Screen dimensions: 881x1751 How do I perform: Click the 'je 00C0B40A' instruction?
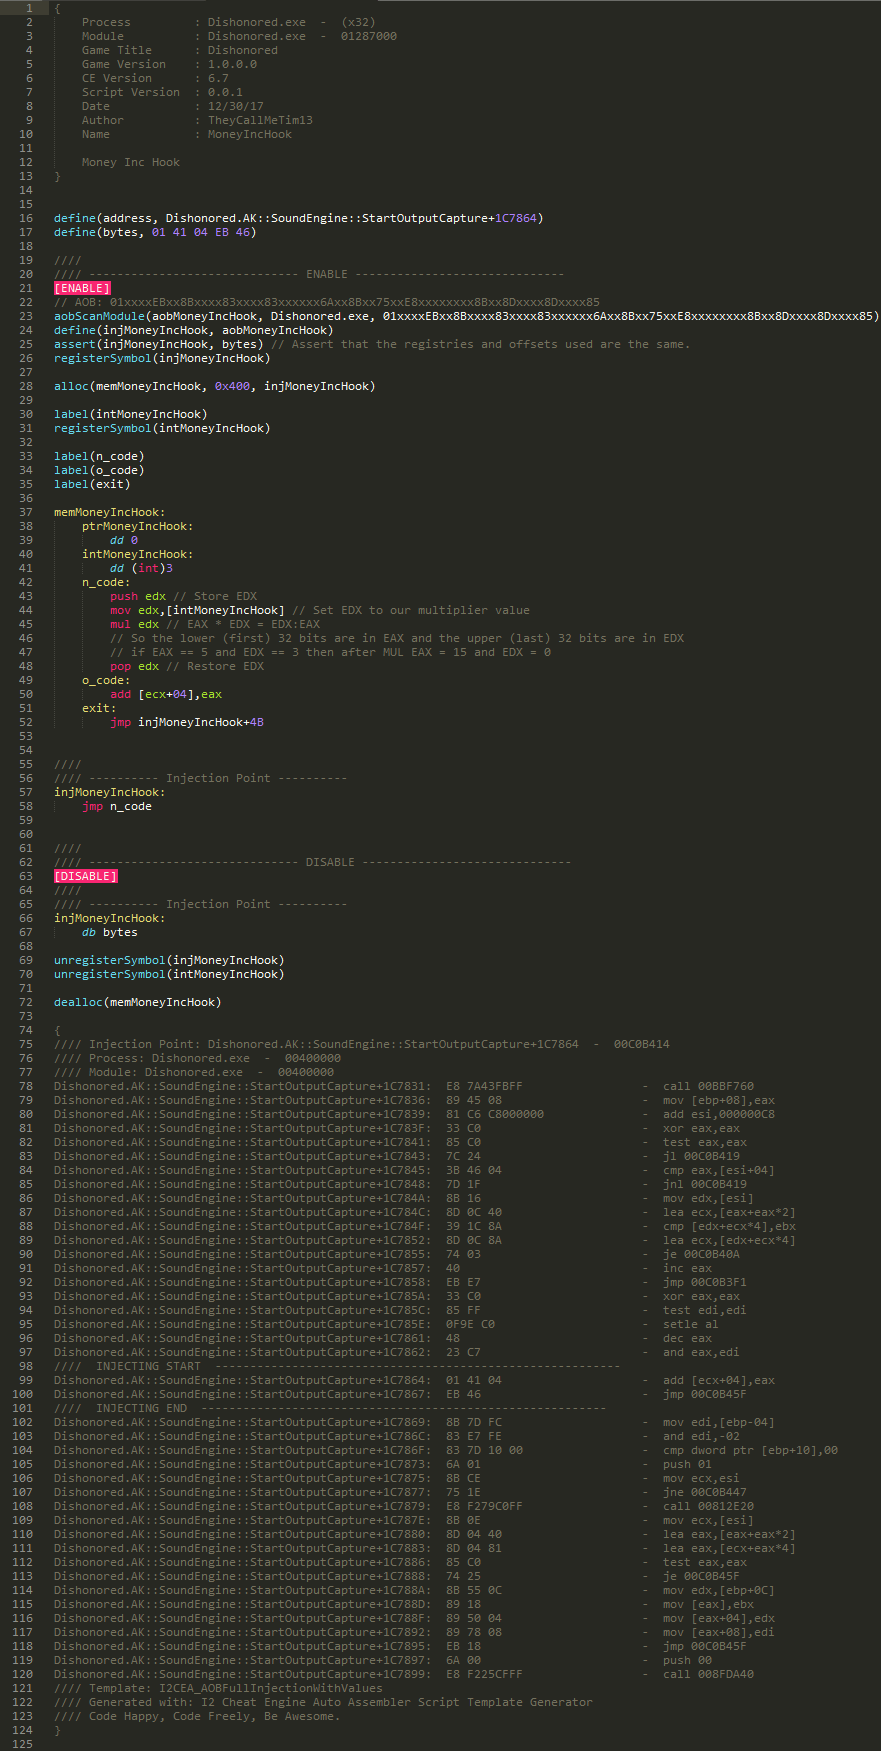click(701, 1254)
